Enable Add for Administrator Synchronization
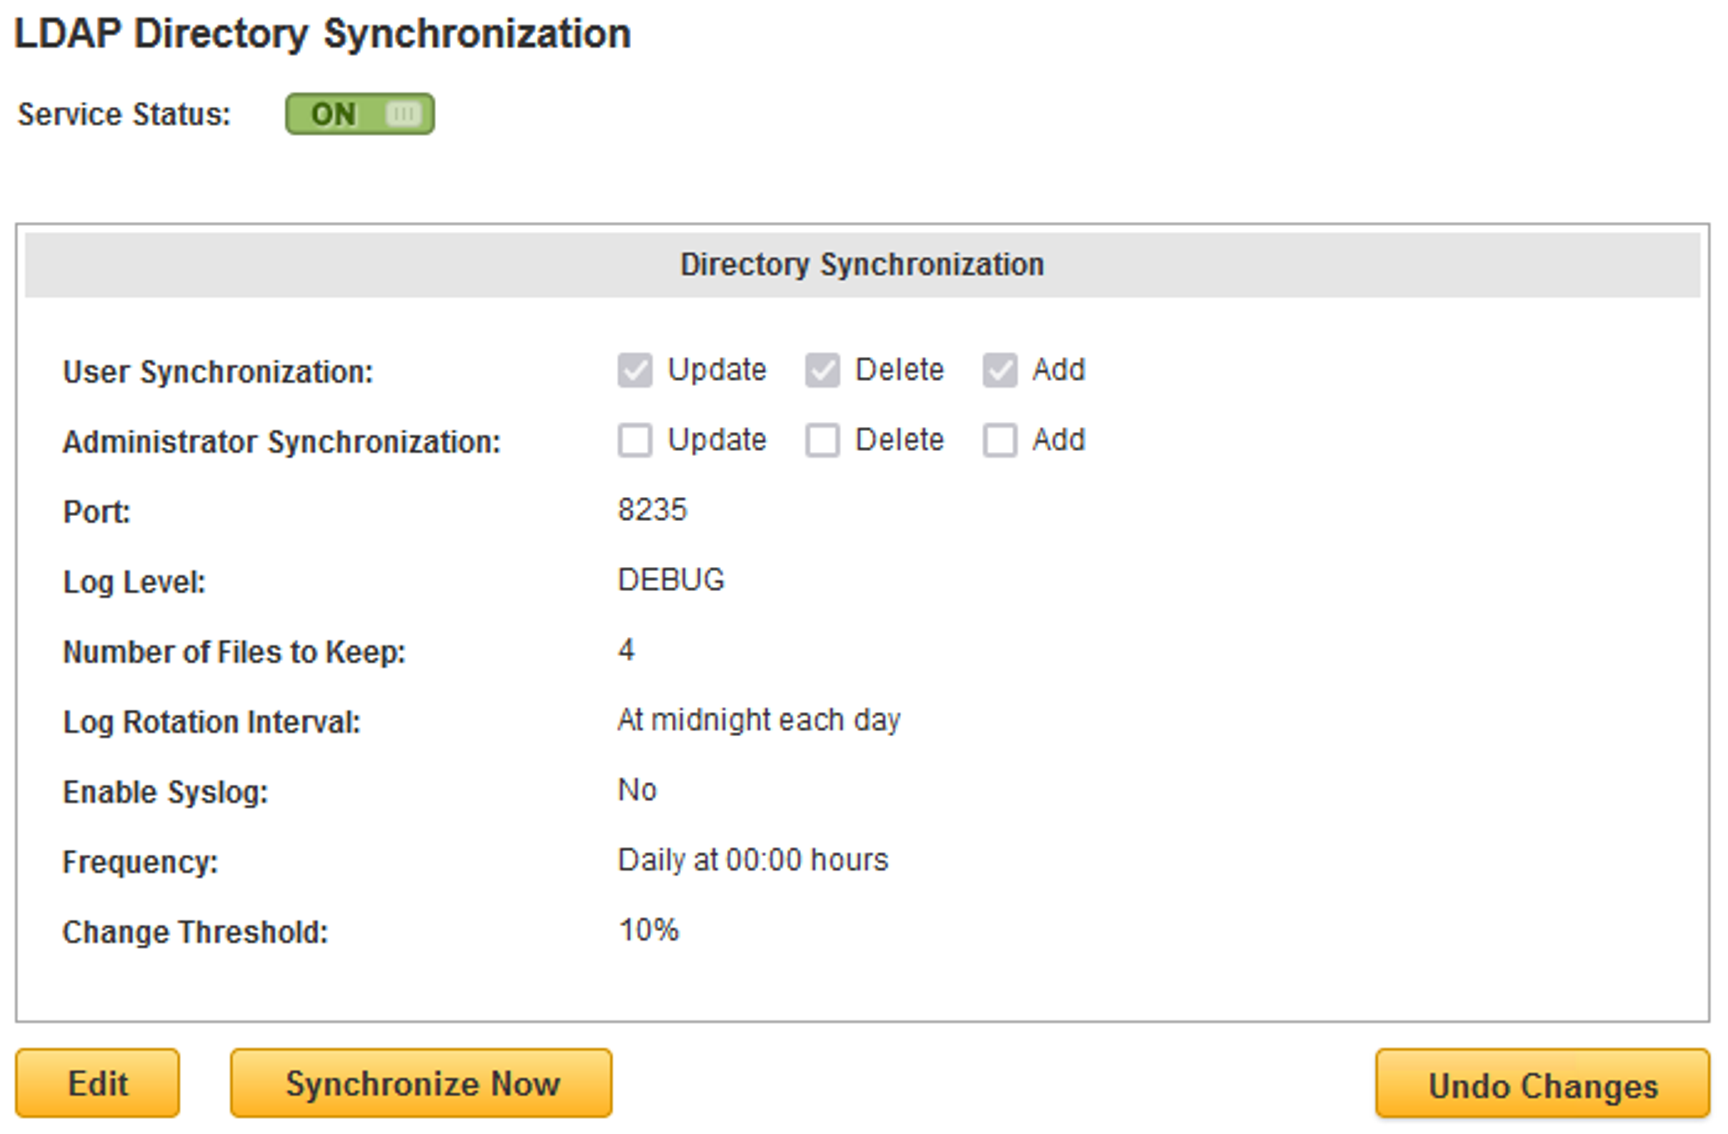This screenshot has width=1728, height=1134. [x=1000, y=440]
